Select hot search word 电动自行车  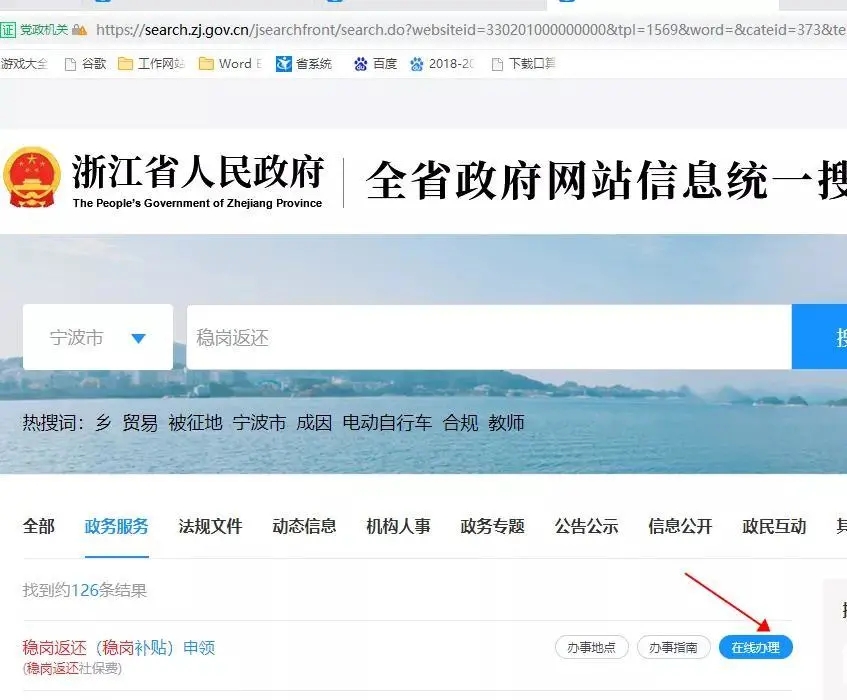387,422
